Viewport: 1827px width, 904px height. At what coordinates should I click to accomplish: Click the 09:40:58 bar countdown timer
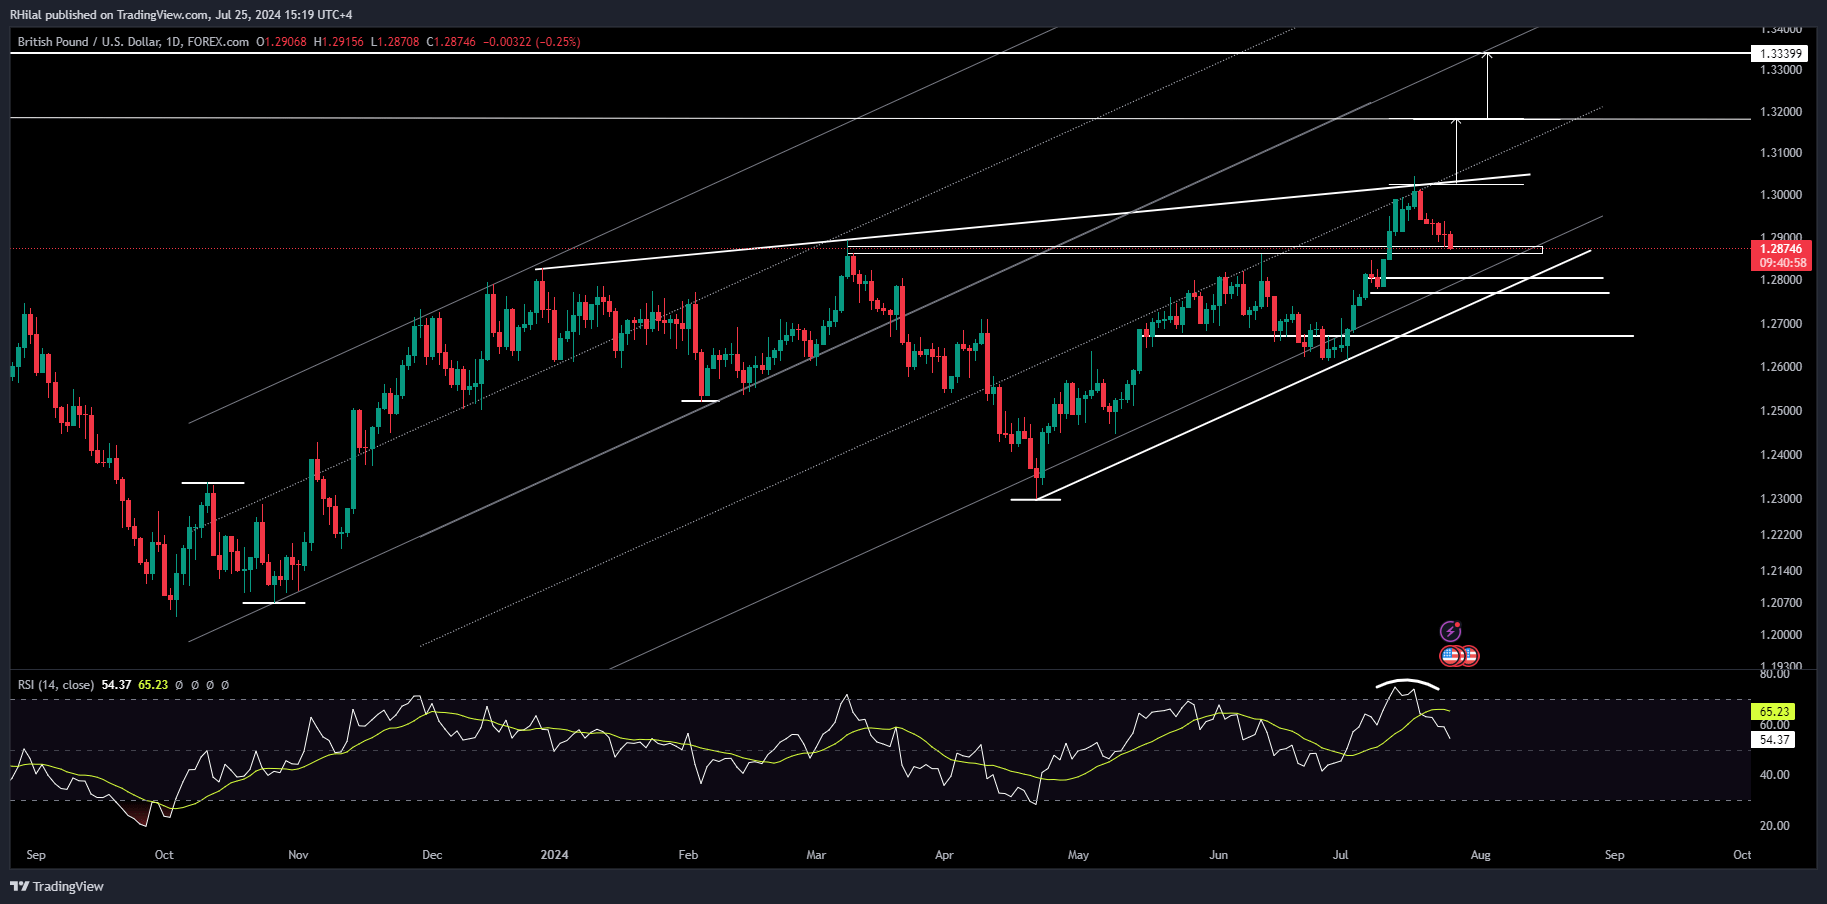pos(1781,263)
